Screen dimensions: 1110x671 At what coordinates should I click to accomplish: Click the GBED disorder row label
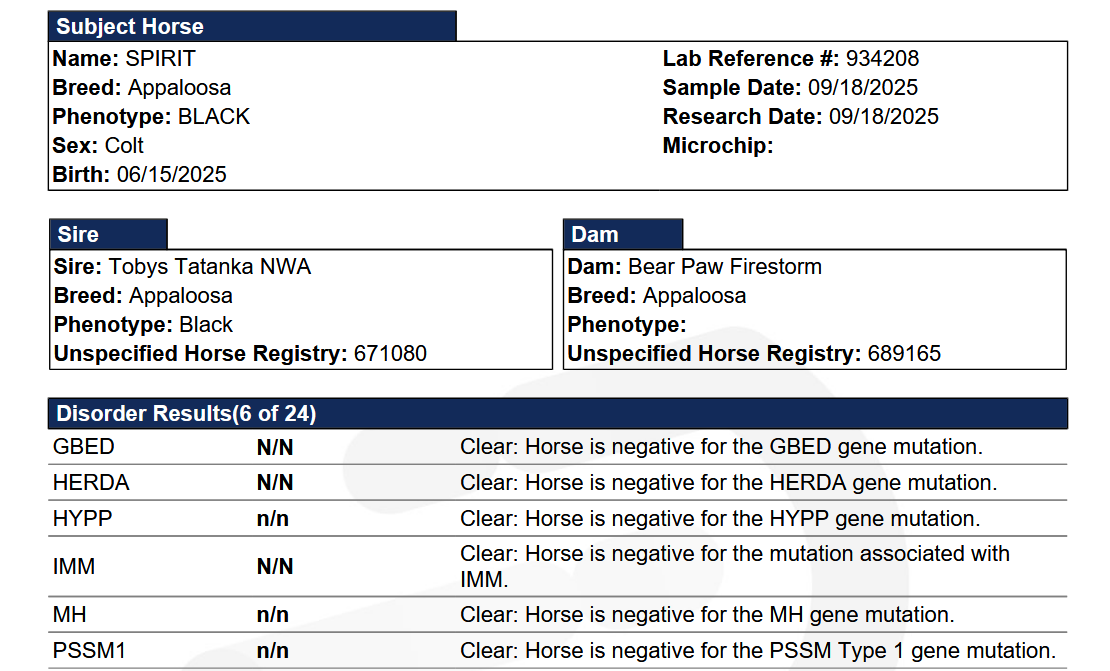[x=84, y=448]
